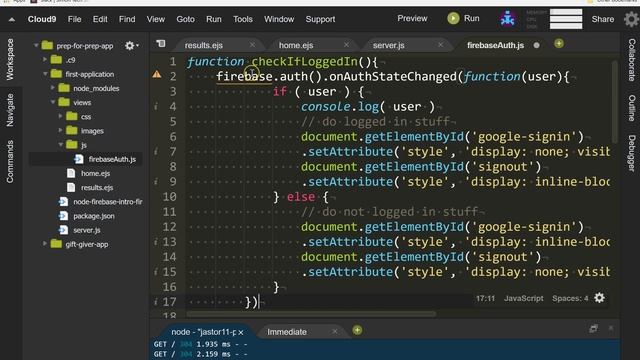Open the Goto menu
Viewport: 640px width, 360px height.
click(185, 19)
